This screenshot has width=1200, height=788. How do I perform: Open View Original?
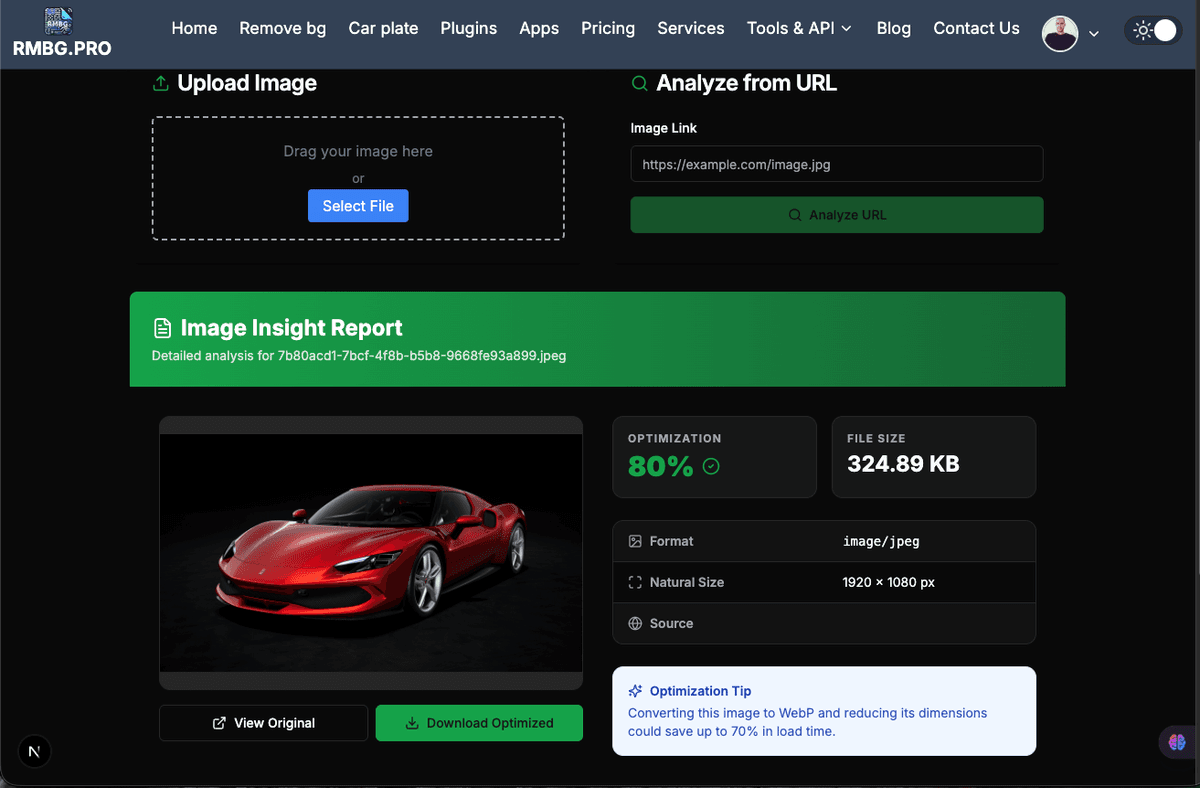coord(263,722)
